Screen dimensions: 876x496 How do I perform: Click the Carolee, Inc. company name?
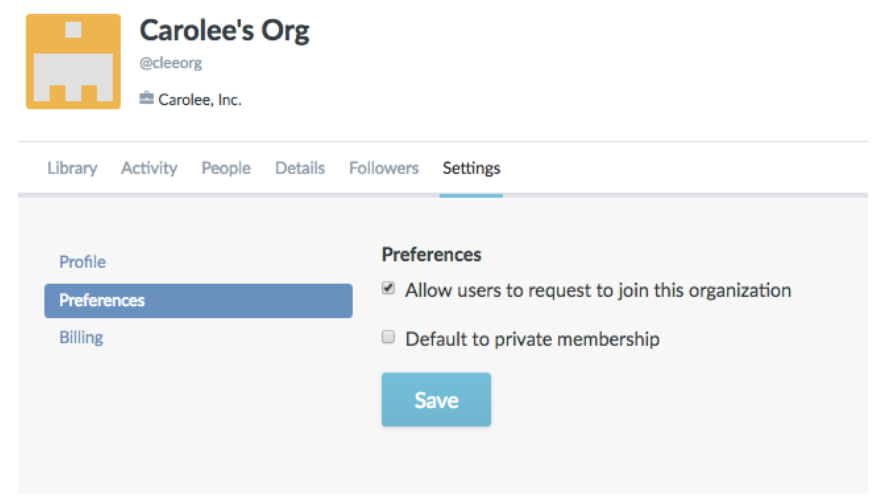point(200,100)
